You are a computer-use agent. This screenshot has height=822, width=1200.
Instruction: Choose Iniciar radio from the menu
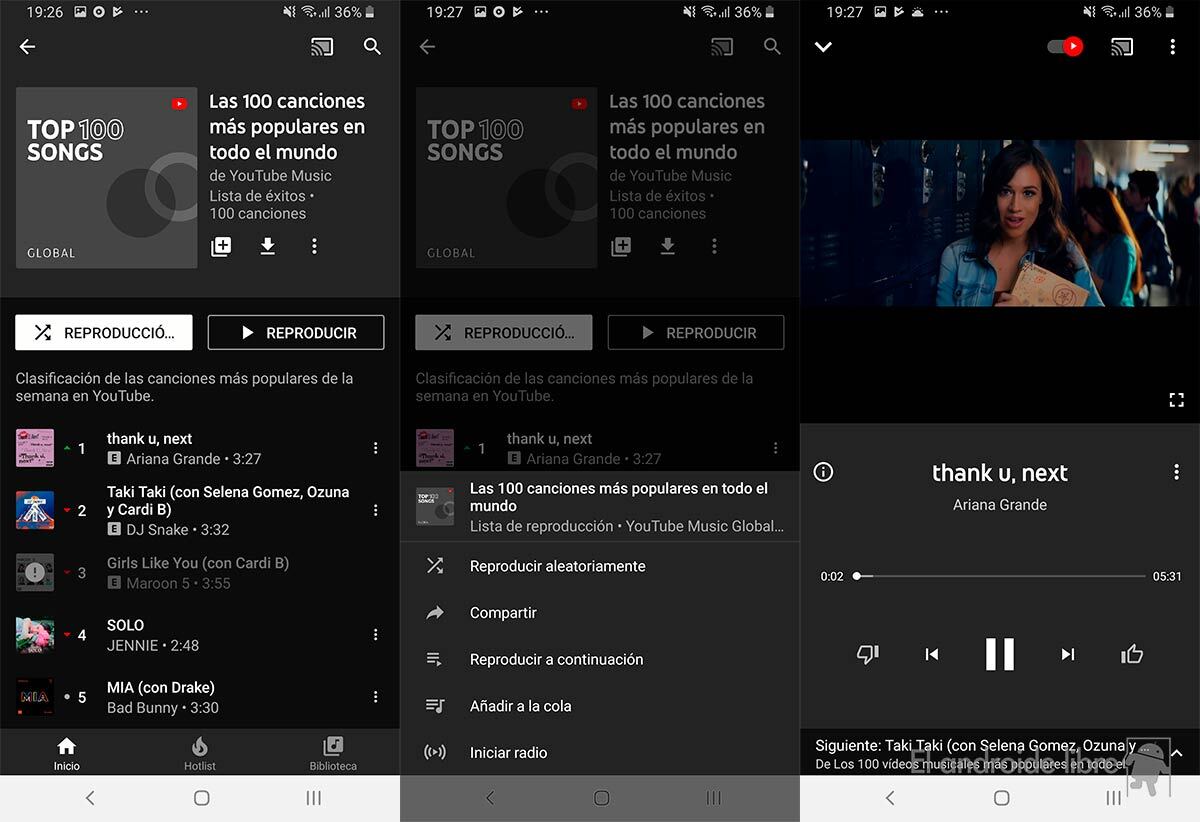pos(600,752)
